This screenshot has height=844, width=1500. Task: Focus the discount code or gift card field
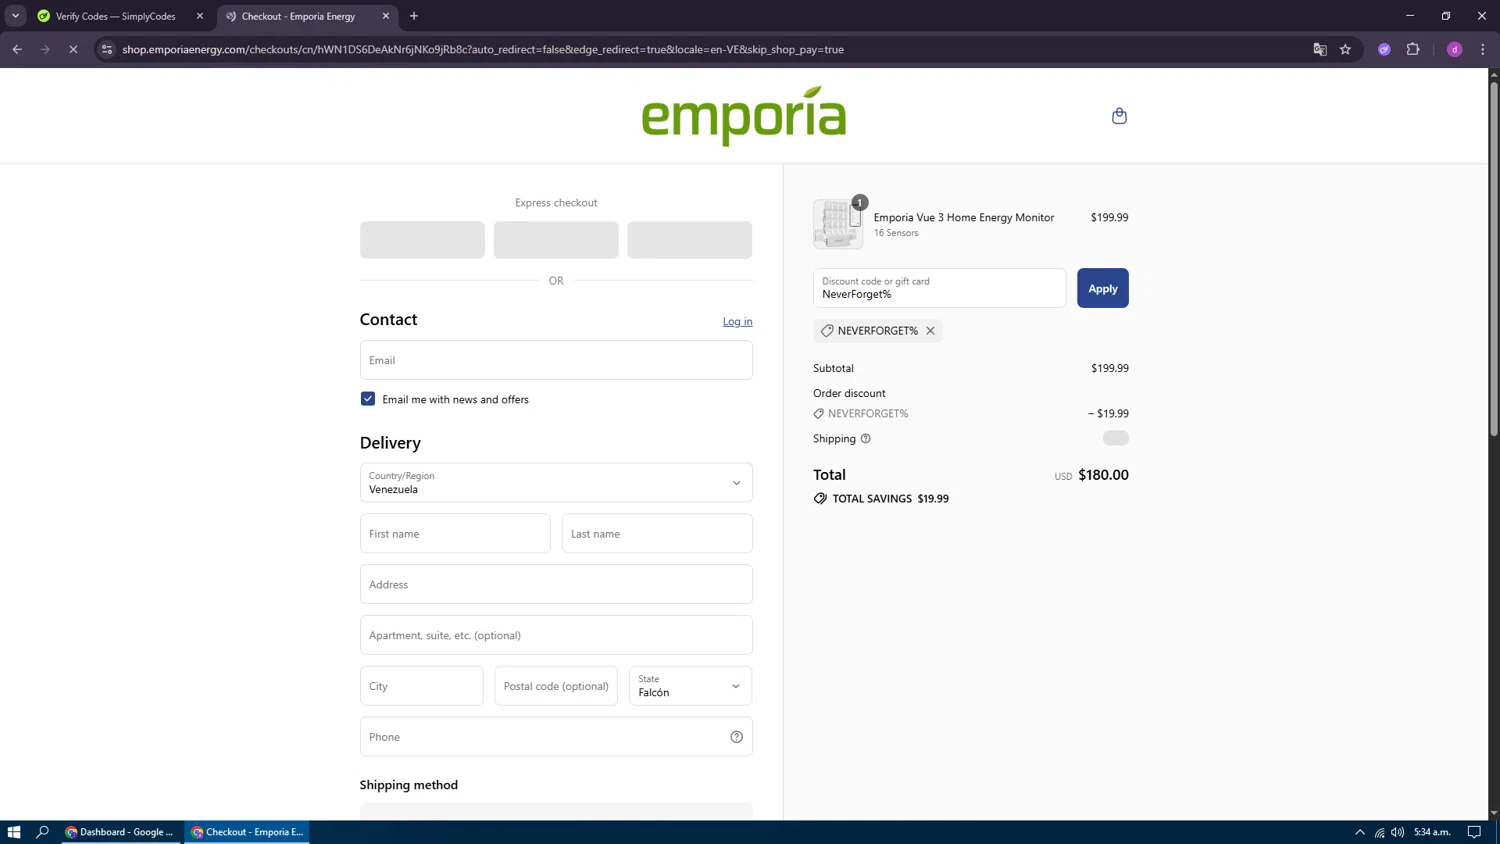pos(939,288)
